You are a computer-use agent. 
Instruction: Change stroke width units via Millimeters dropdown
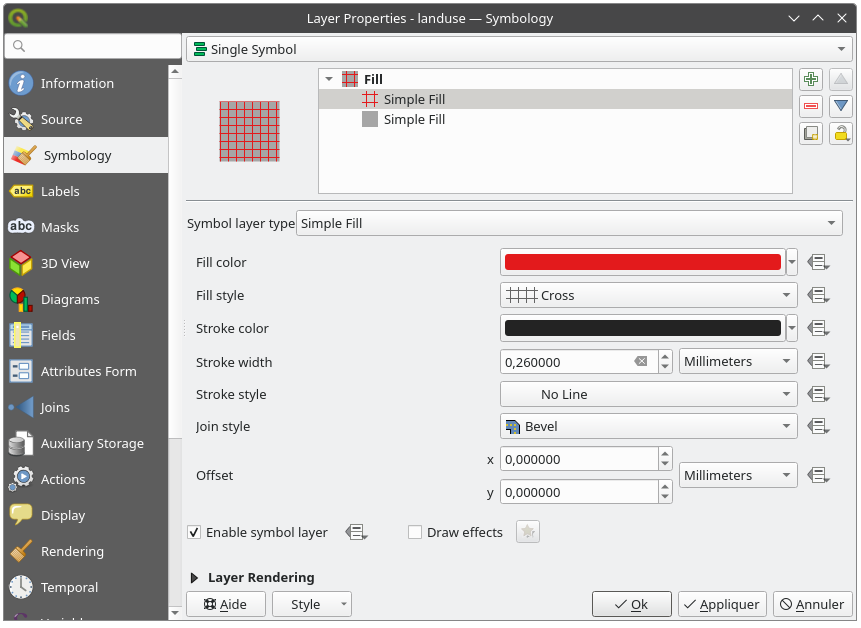coord(737,361)
